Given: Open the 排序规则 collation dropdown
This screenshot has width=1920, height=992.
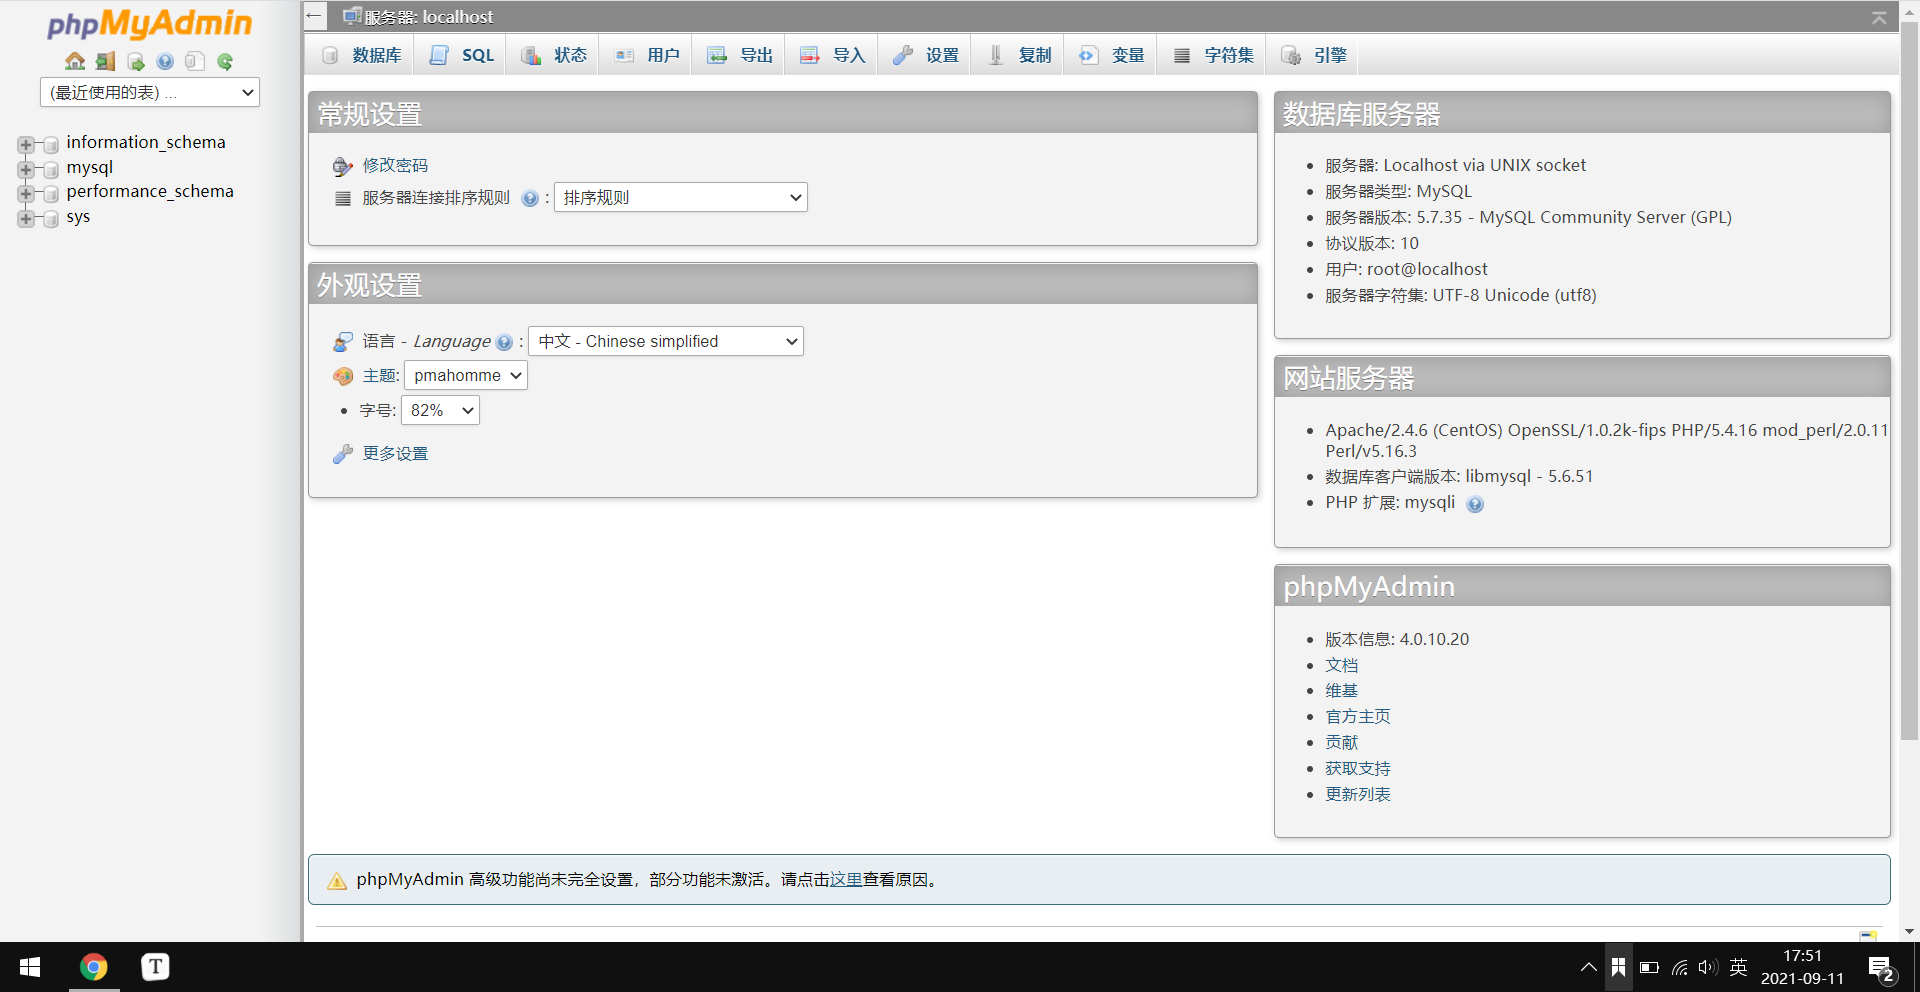Looking at the screenshot, I should [x=681, y=197].
